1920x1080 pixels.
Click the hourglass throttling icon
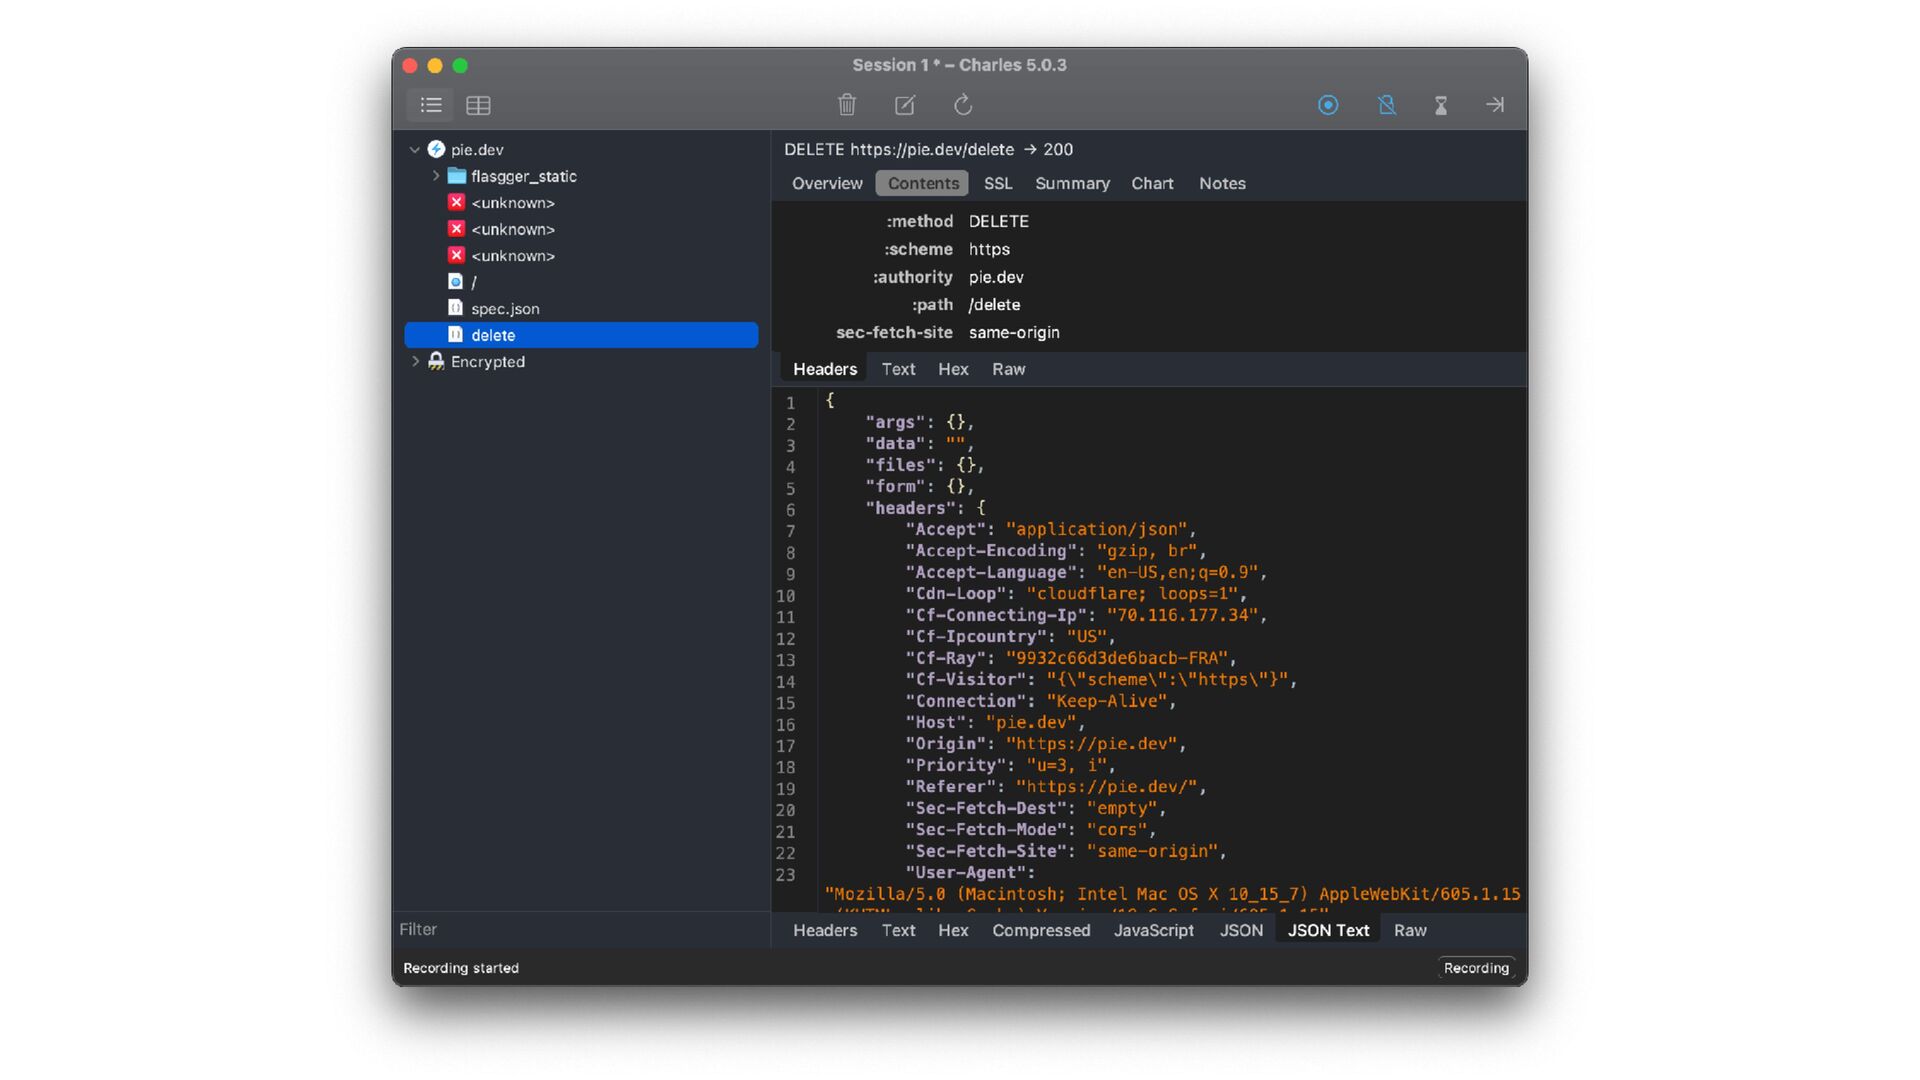tap(1441, 105)
